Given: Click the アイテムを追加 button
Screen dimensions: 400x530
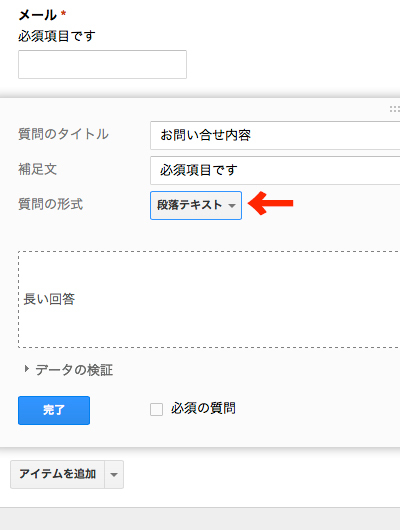Looking at the screenshot, I should click(x=57, y=475).
